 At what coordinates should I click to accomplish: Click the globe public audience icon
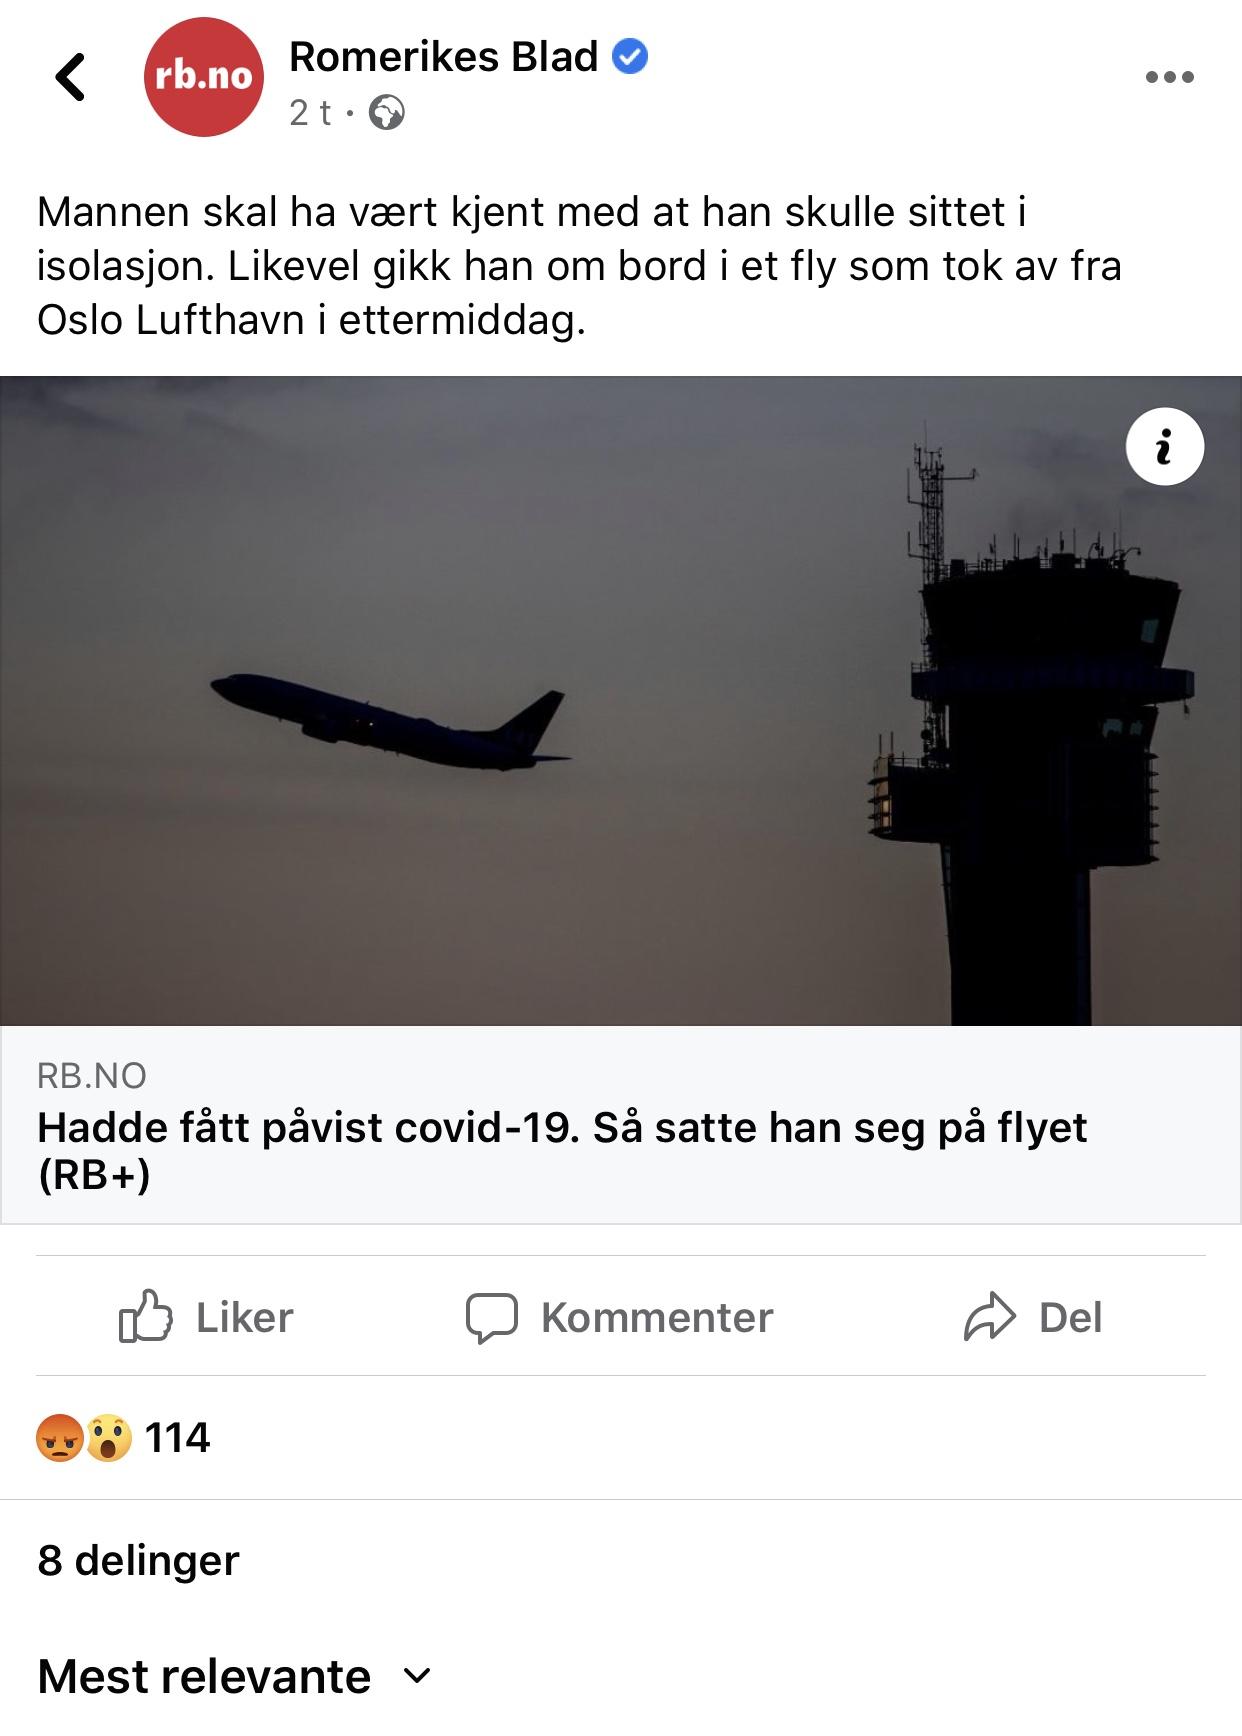[386, 113]
